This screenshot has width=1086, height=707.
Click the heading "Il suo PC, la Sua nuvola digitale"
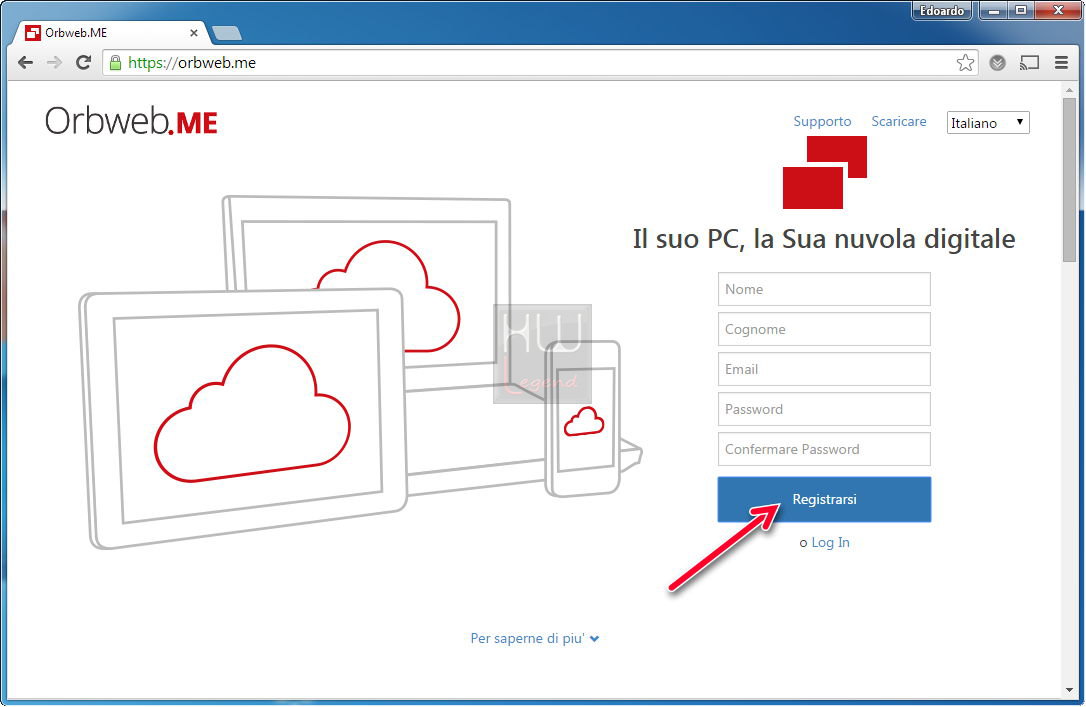coord(824,239)
